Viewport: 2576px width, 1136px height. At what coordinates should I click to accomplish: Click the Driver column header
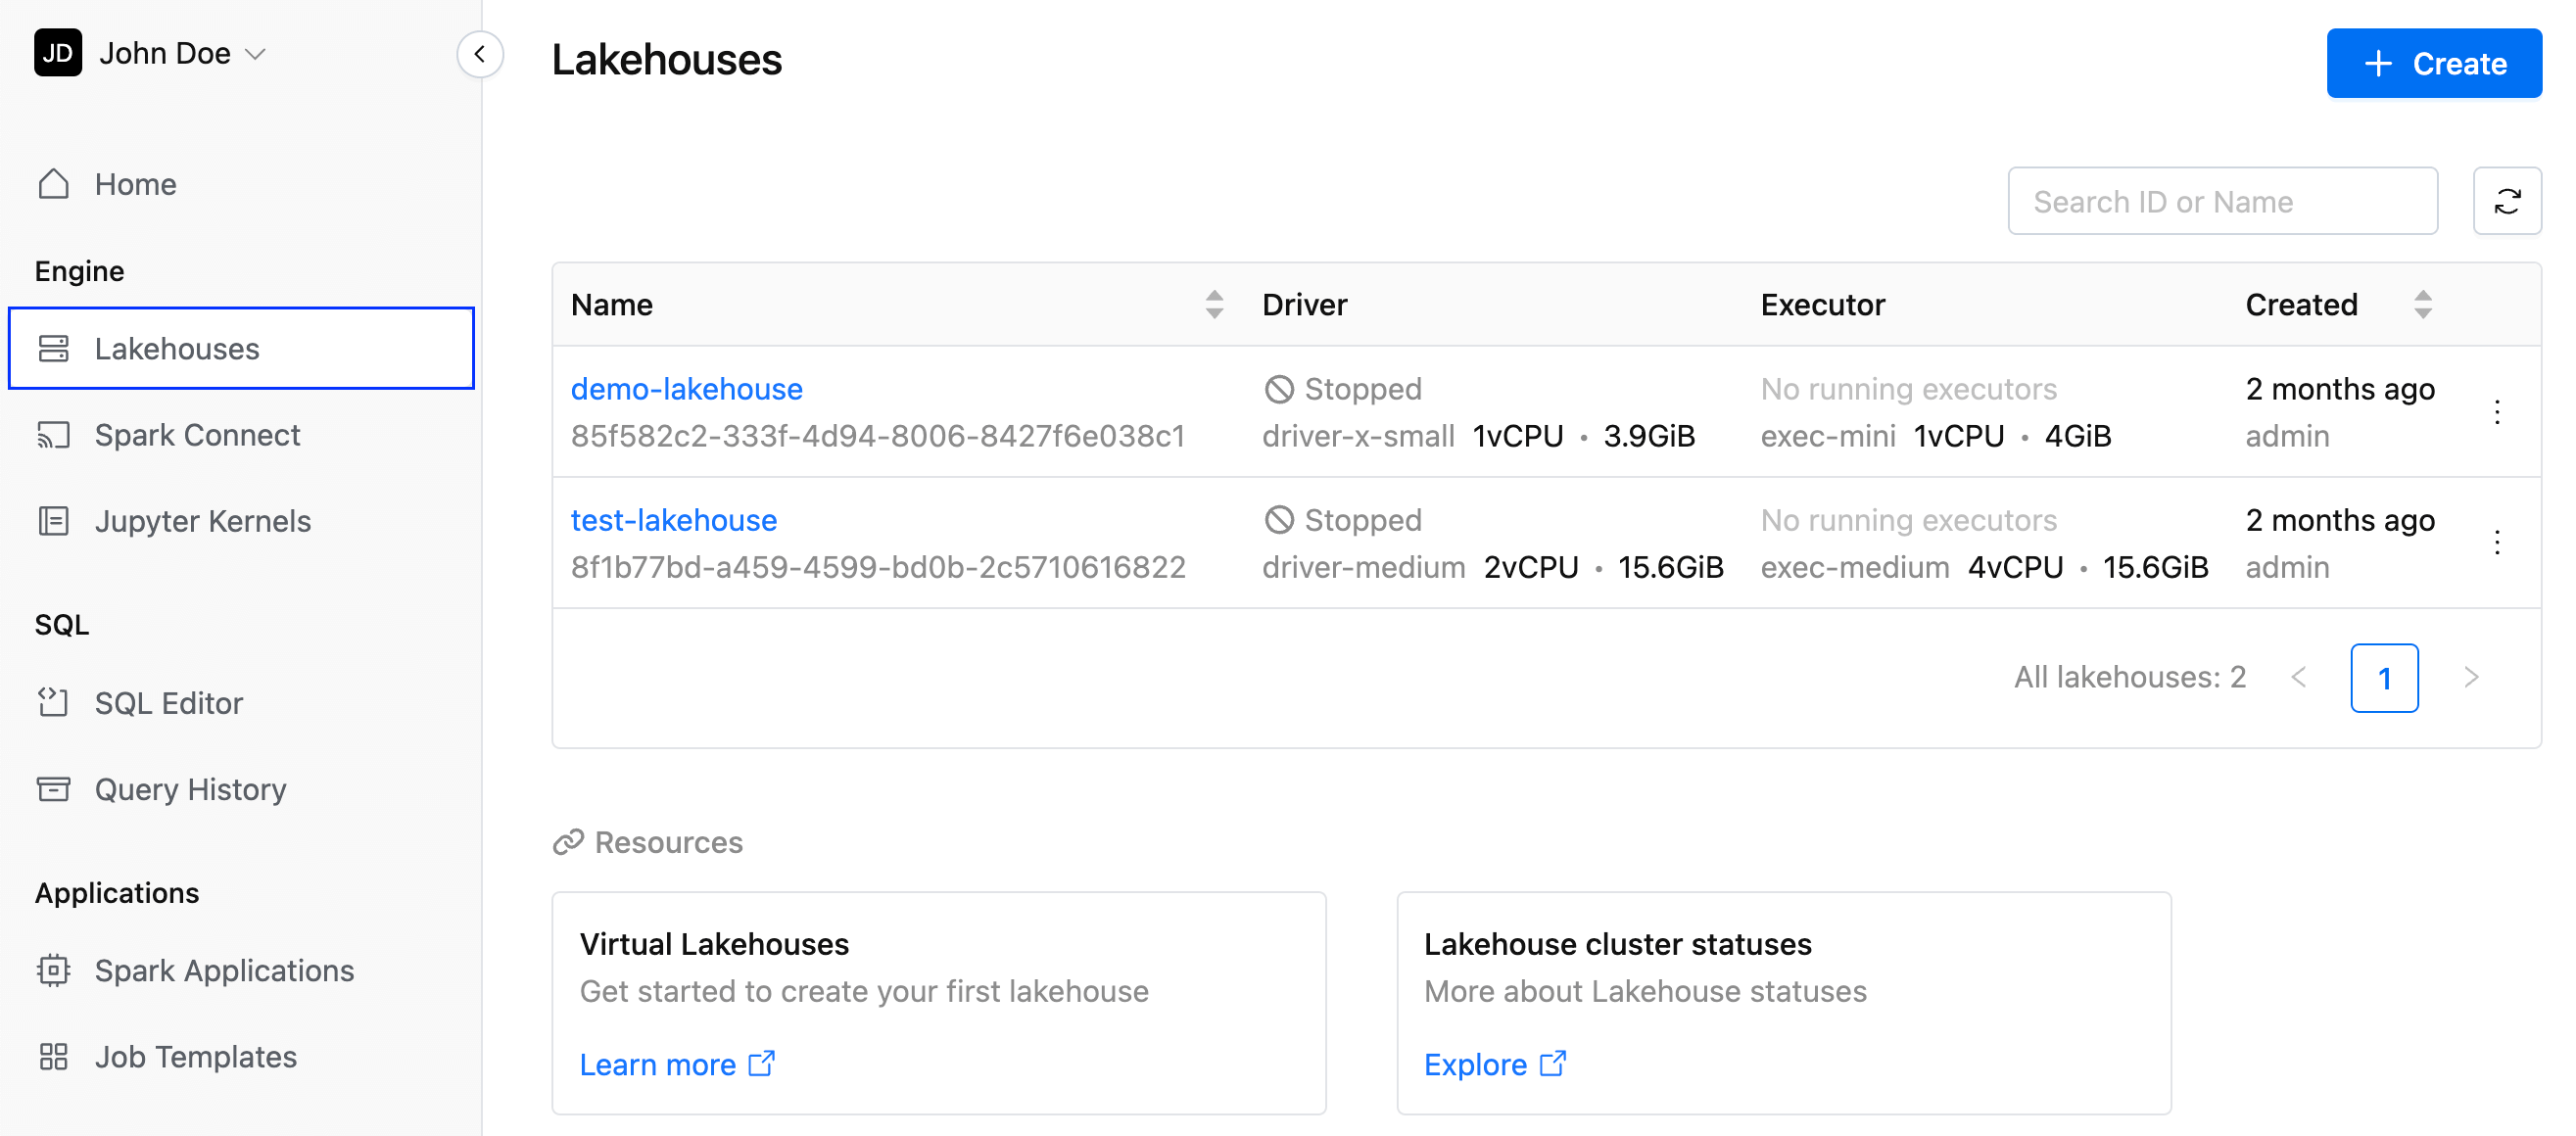[1303, 304]
